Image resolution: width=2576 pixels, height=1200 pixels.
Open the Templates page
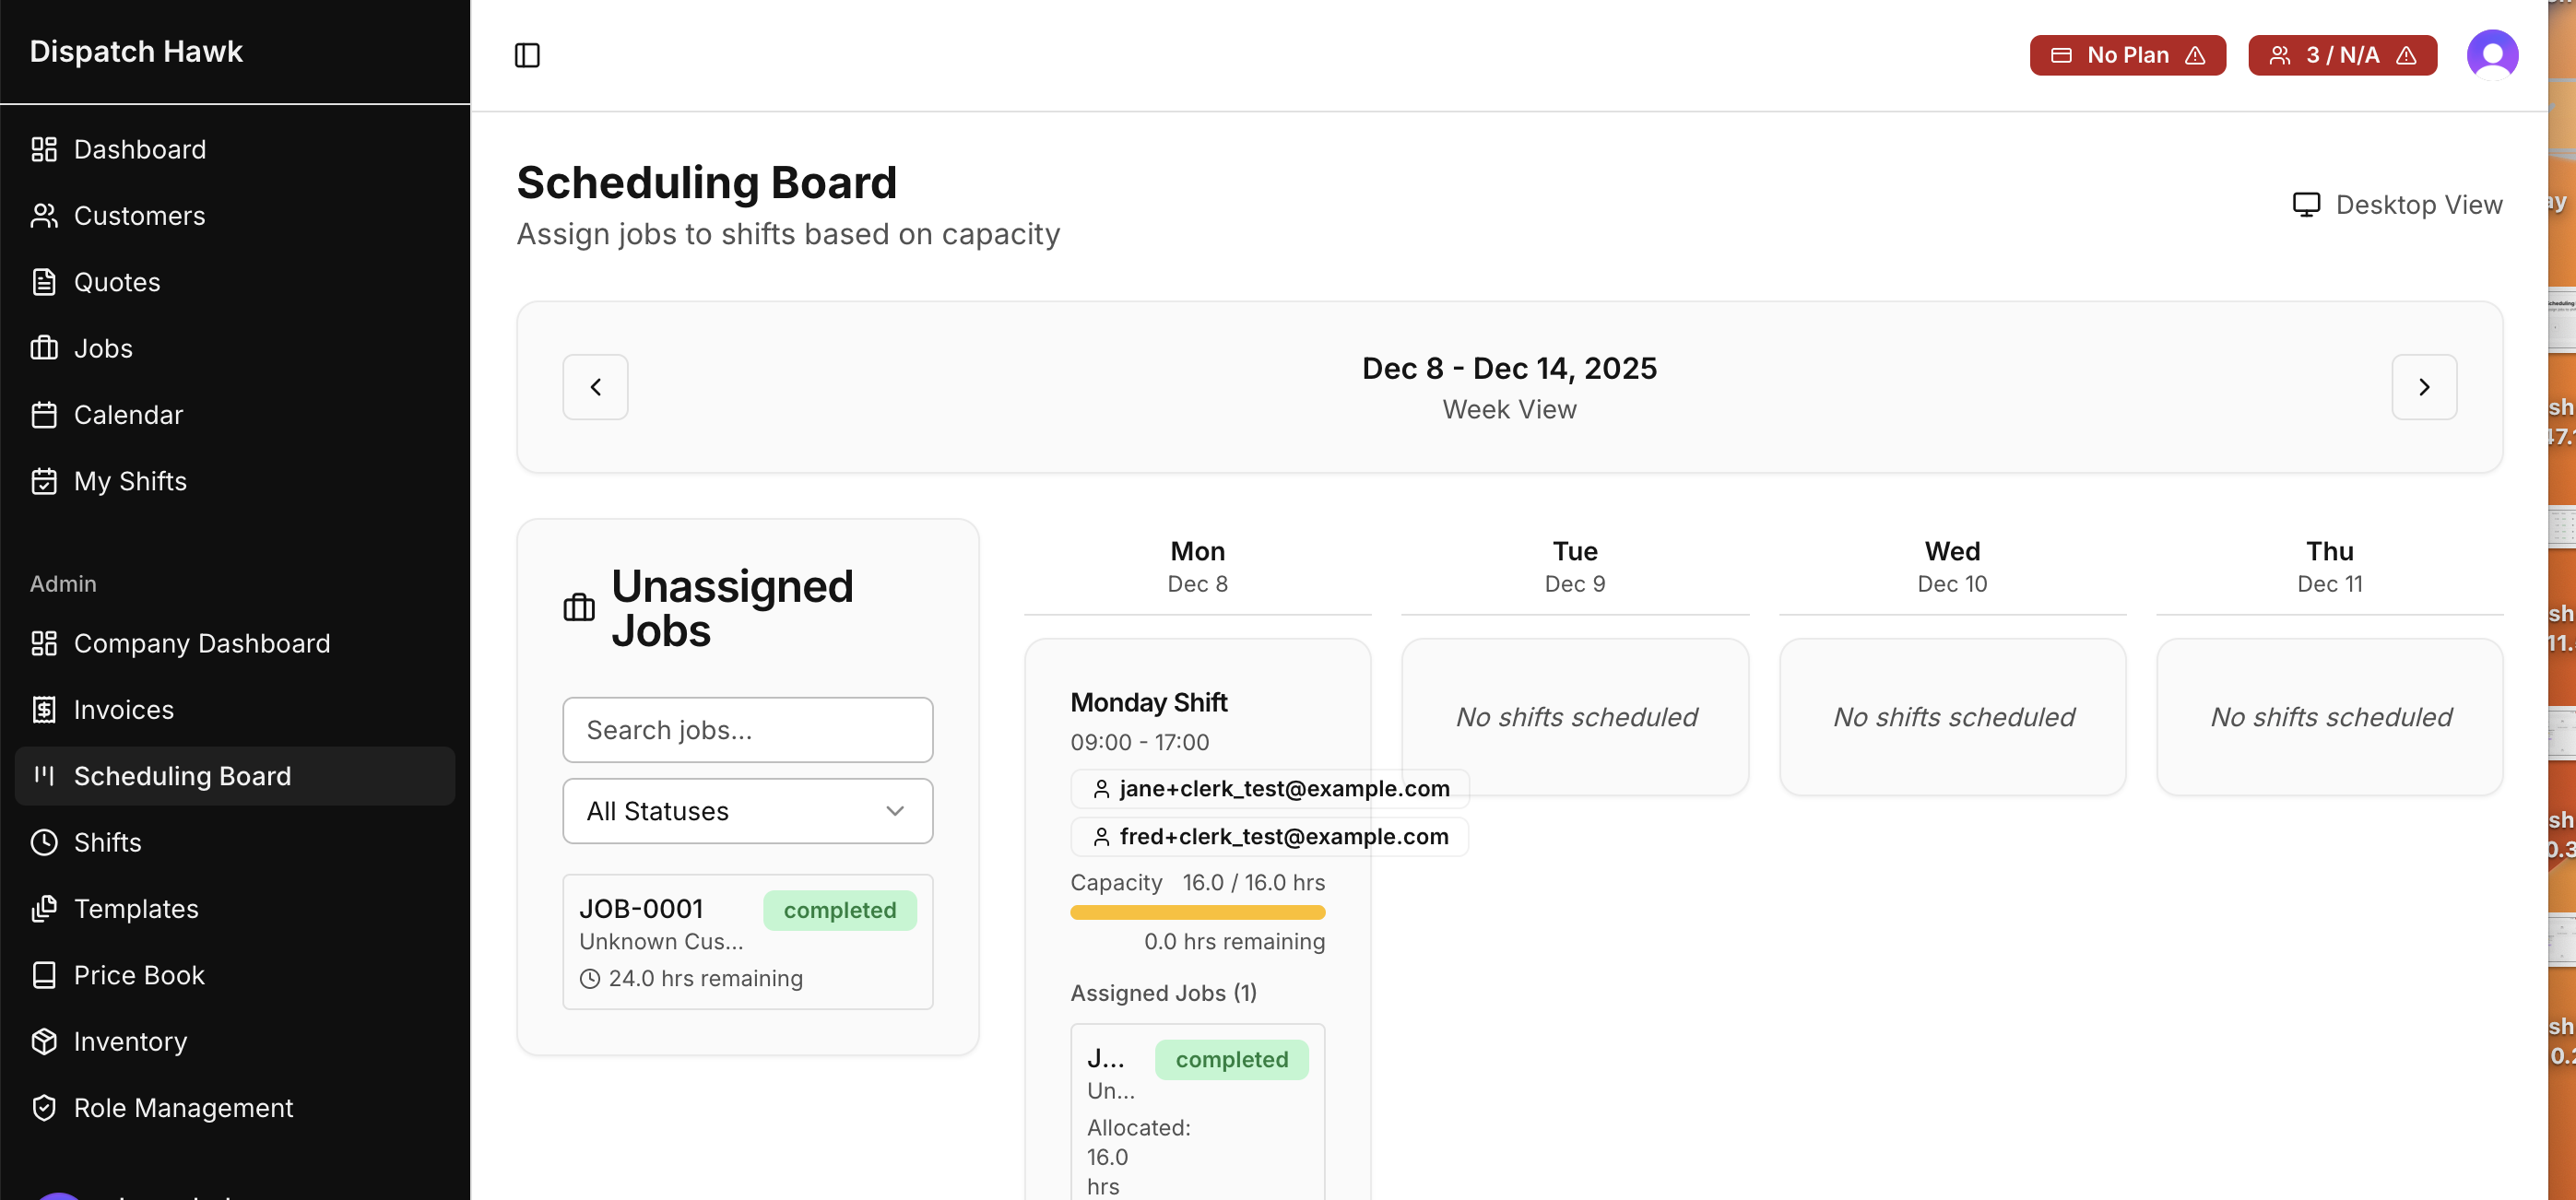[136, 908]
